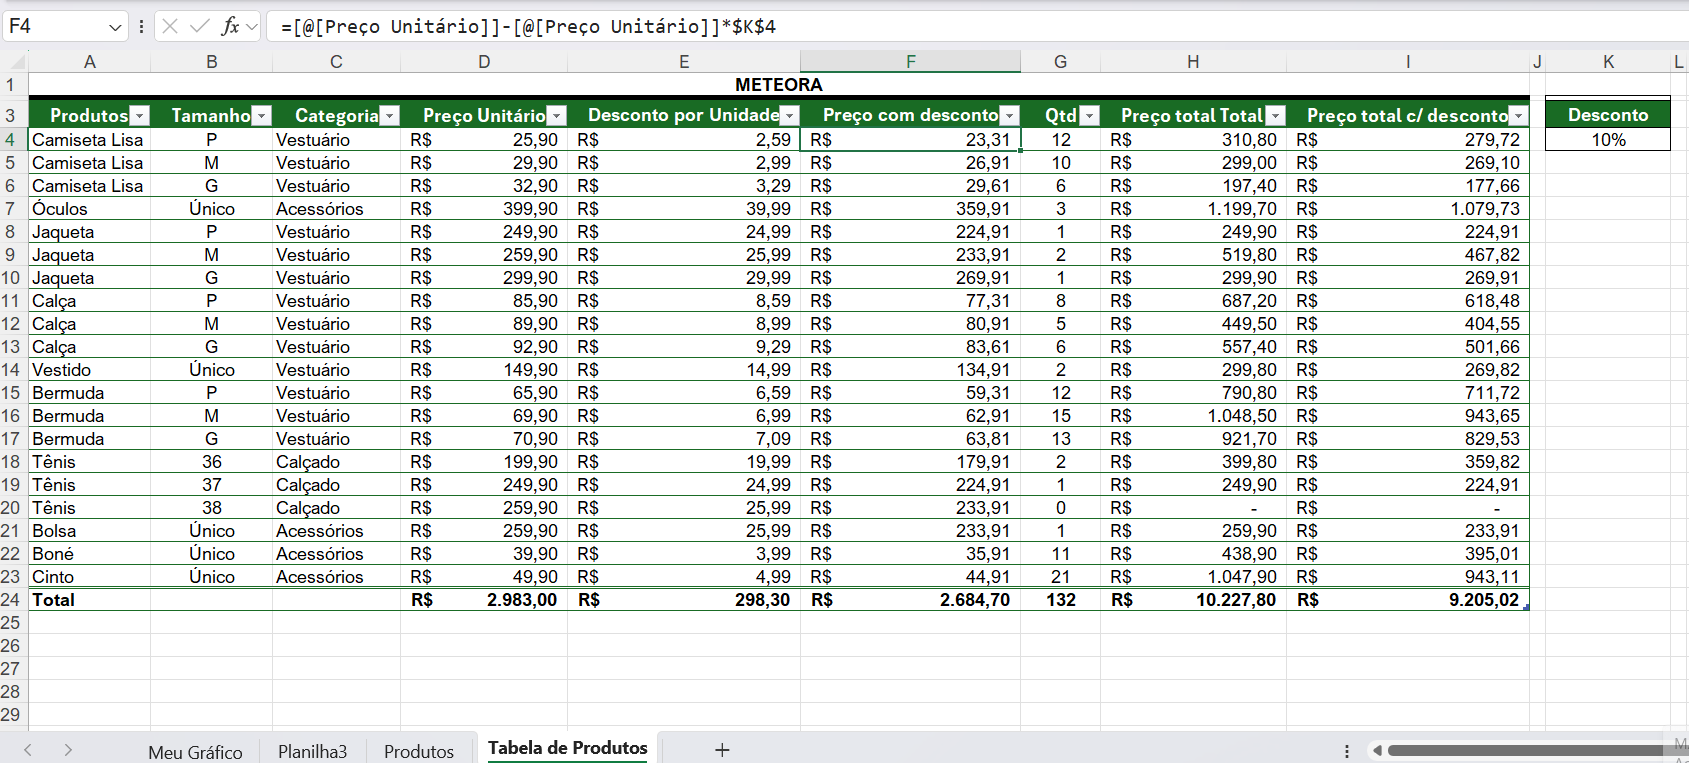1689x763 pixels.
Task: Click the 687,20 total cell
Action: click(1193, 301)
